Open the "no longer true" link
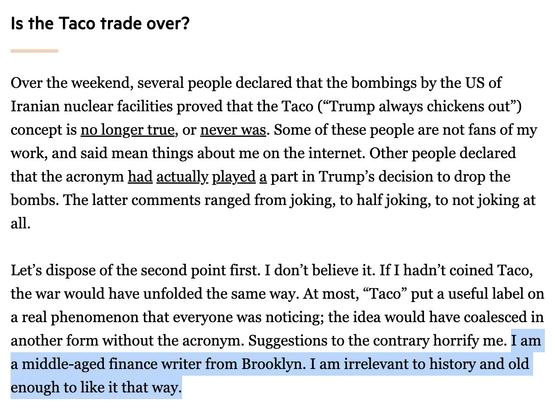This screenshot has width=555, height=415. coord(127,130)
